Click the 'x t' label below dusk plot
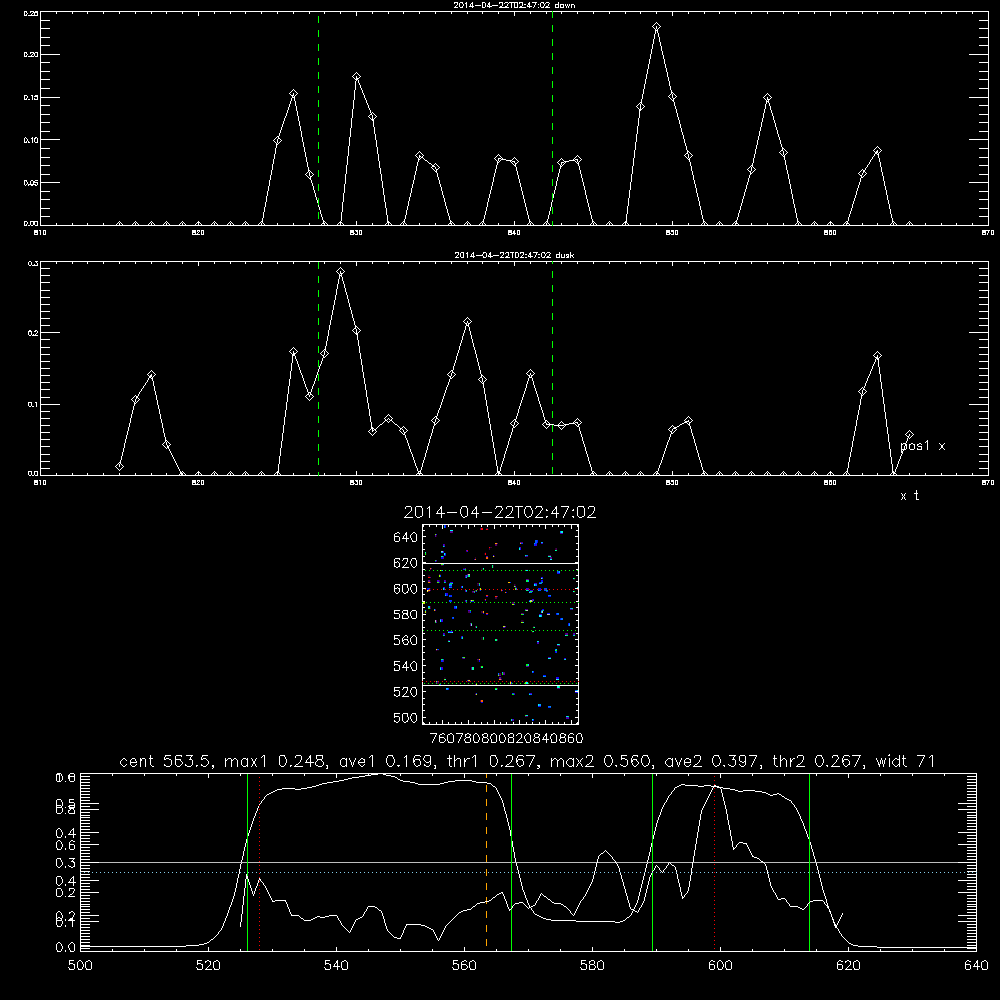 coord(909,496)
